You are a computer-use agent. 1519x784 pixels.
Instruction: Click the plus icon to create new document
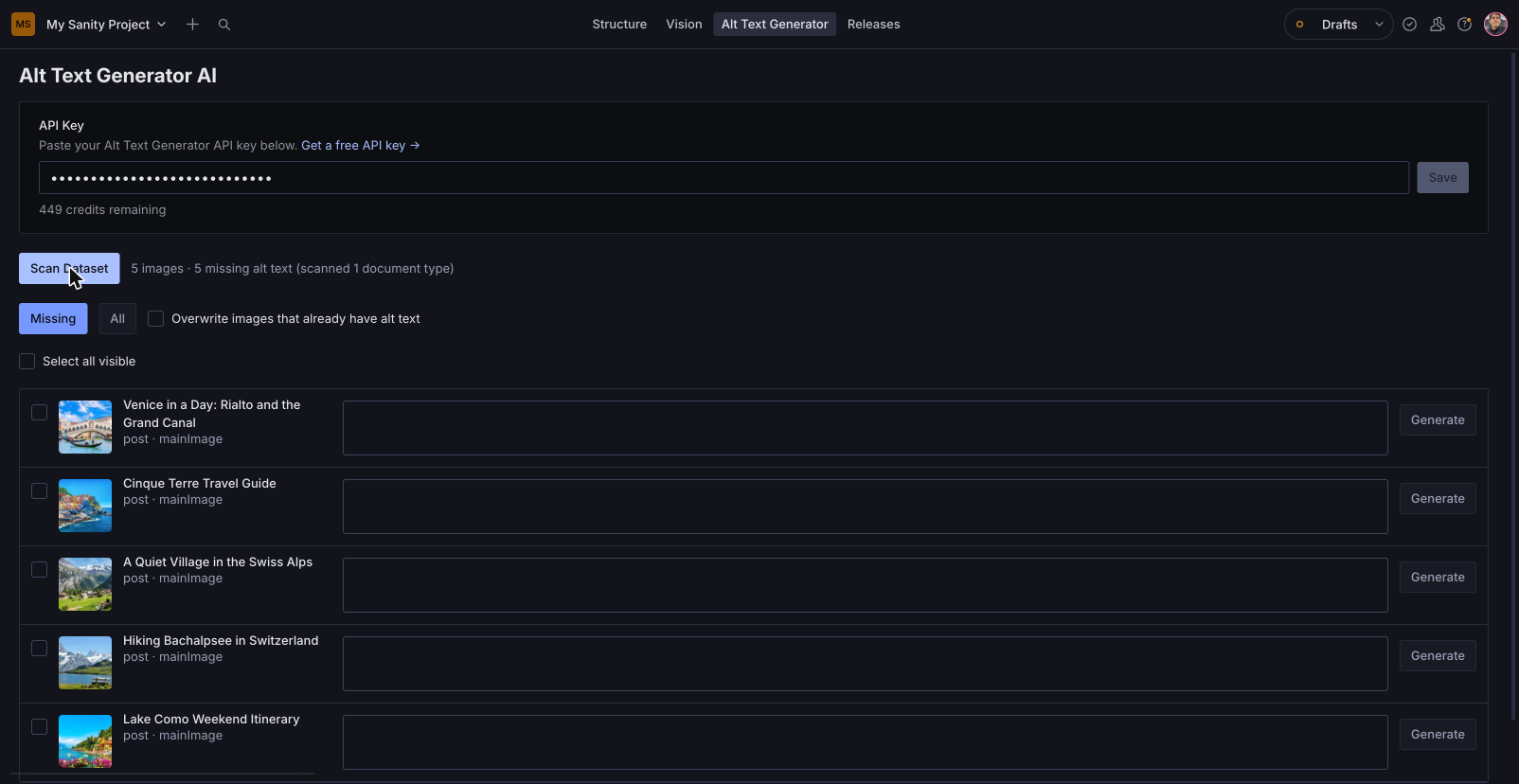pos(193,24)
